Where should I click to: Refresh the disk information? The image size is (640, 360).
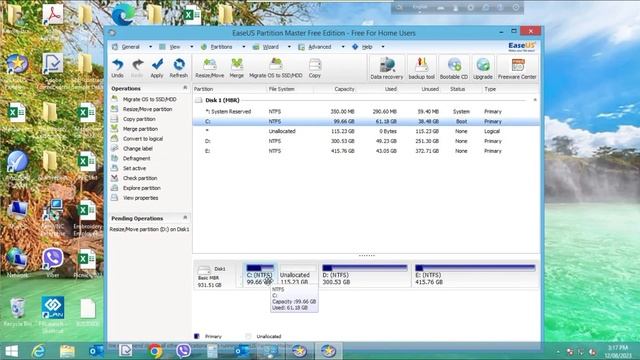pos(178,68)
